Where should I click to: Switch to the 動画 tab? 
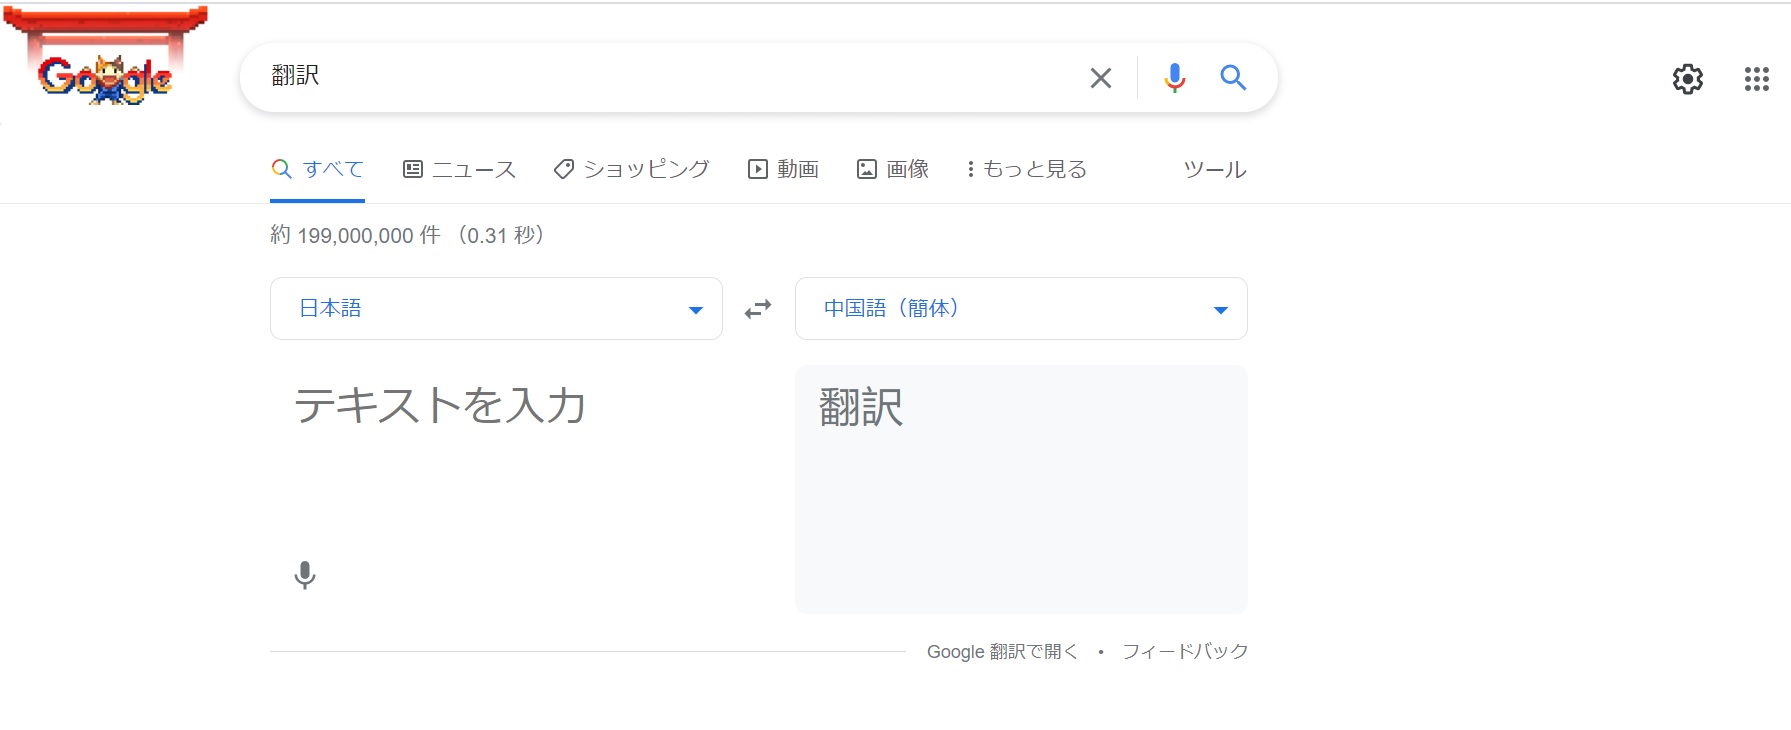784,169
